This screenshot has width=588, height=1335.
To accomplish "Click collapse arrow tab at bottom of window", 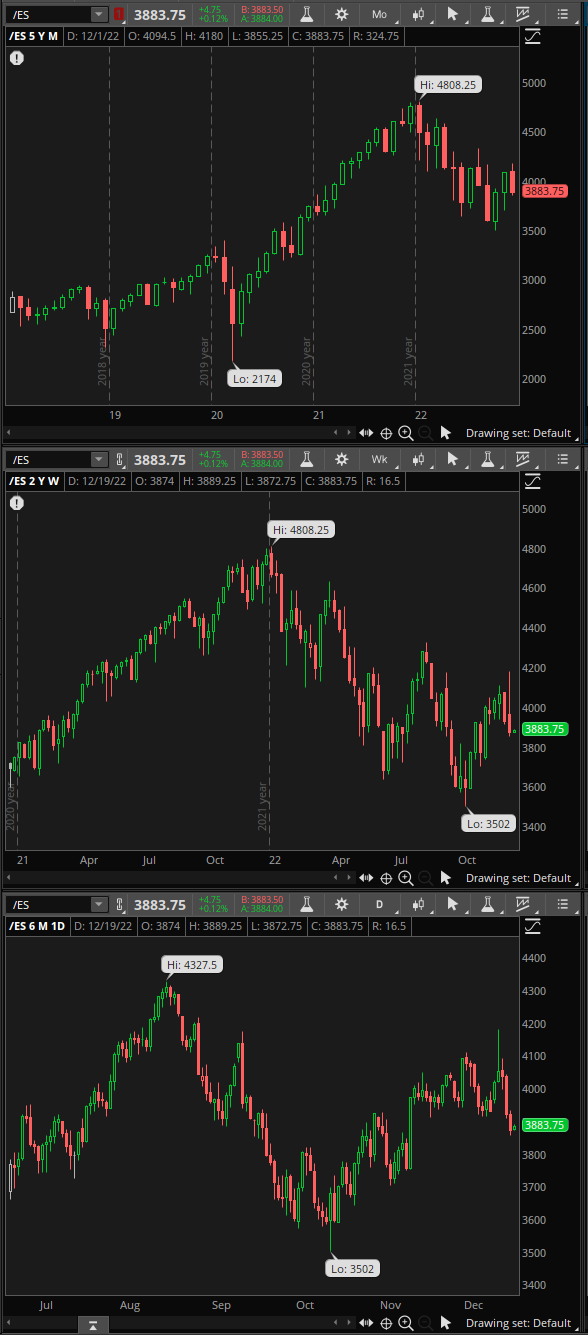I will [x=91, y=1326].
